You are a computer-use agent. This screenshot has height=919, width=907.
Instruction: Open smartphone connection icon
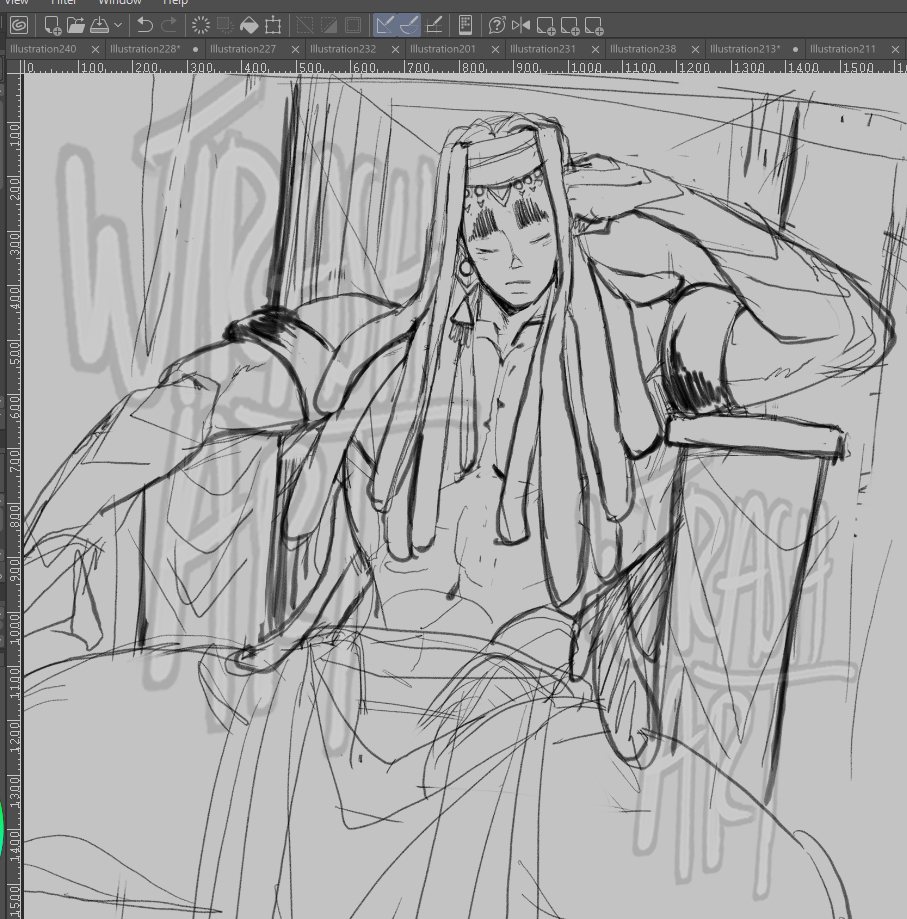pyautogui.click(x=465, y=25)
